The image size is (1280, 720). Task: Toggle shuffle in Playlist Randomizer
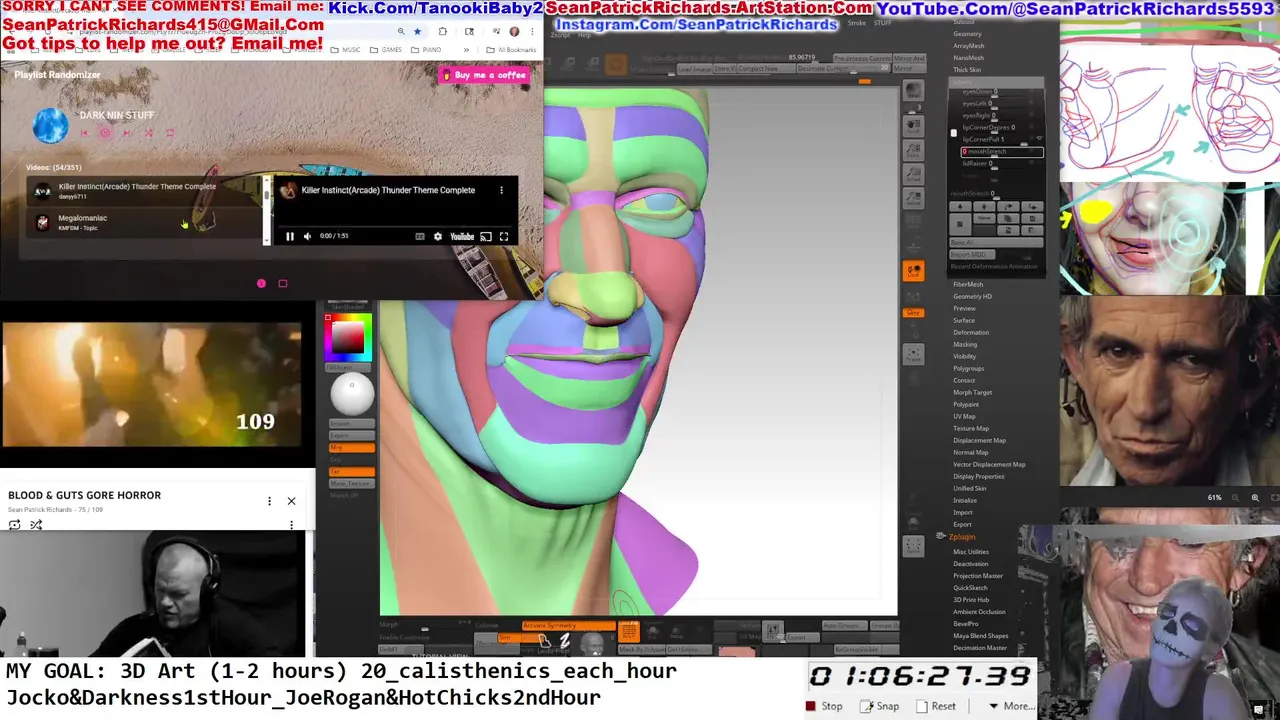149,133
